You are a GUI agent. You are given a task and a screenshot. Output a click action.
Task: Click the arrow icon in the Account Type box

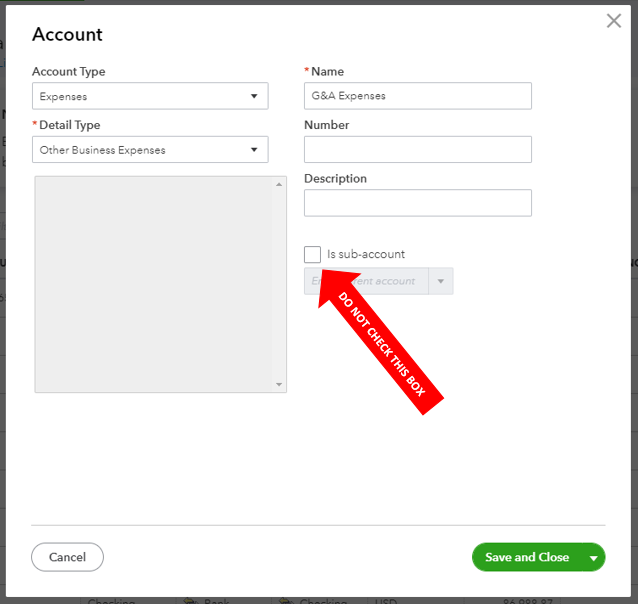254,96
